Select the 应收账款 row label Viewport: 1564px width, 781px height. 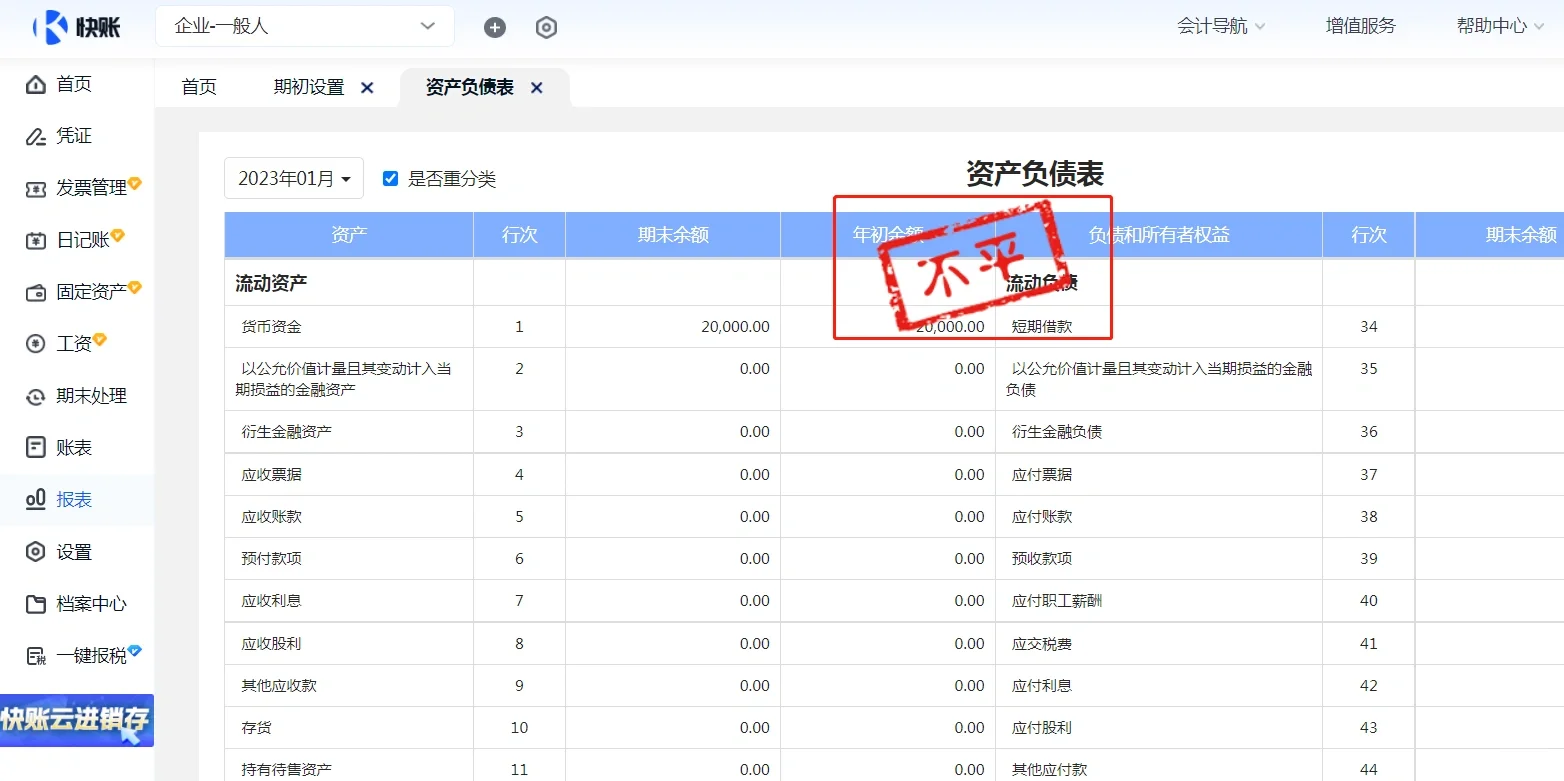(271, 517)
